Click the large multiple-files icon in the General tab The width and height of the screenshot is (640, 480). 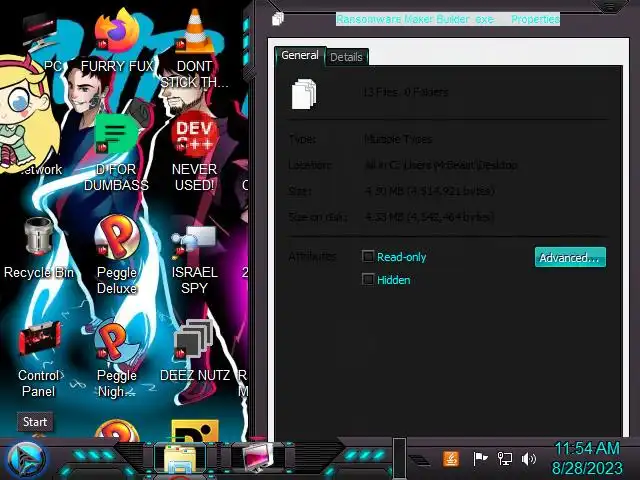(x=304, y=94)
